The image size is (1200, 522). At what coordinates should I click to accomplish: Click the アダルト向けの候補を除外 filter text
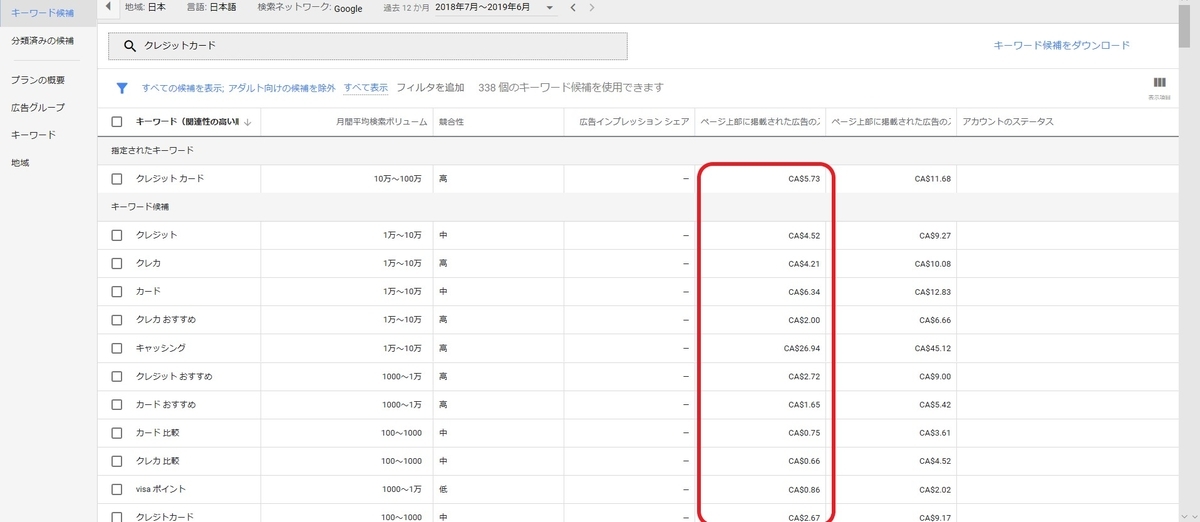pos(282,88)
